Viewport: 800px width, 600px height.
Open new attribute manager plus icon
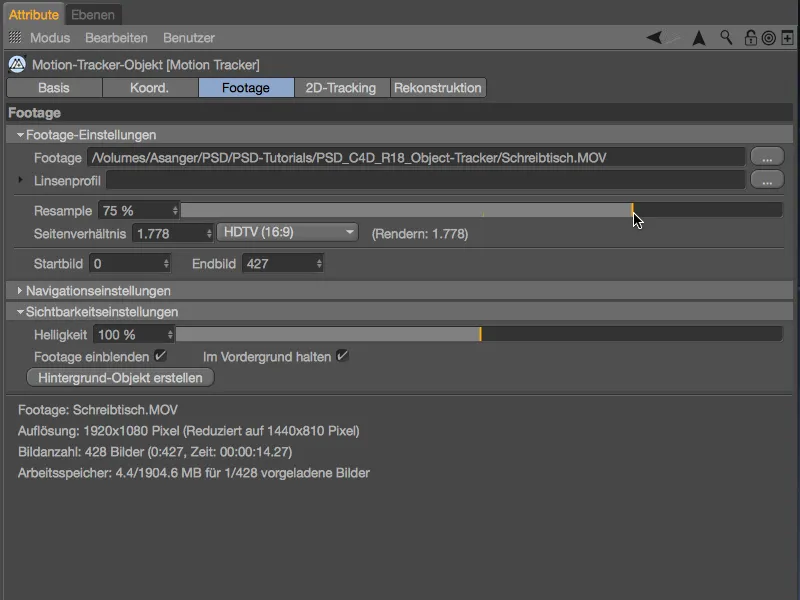[787, 38]
